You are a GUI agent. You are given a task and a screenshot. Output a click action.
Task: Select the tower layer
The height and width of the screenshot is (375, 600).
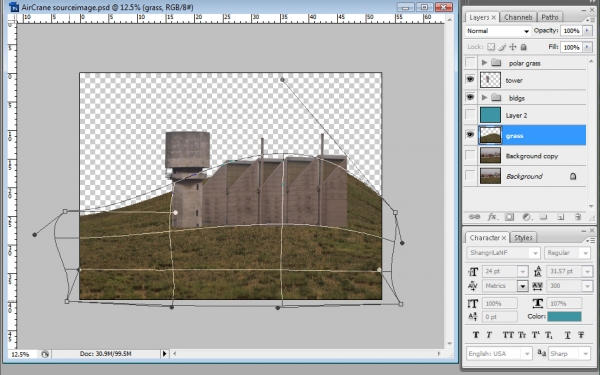pos(532,80)
